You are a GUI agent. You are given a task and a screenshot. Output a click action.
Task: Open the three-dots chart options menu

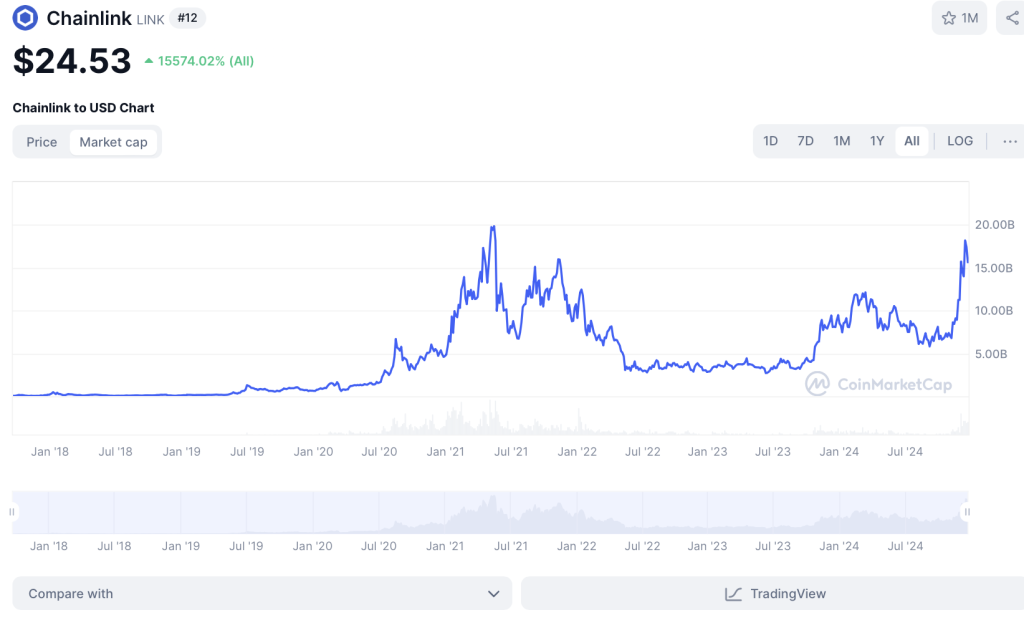coord(1010,141)
